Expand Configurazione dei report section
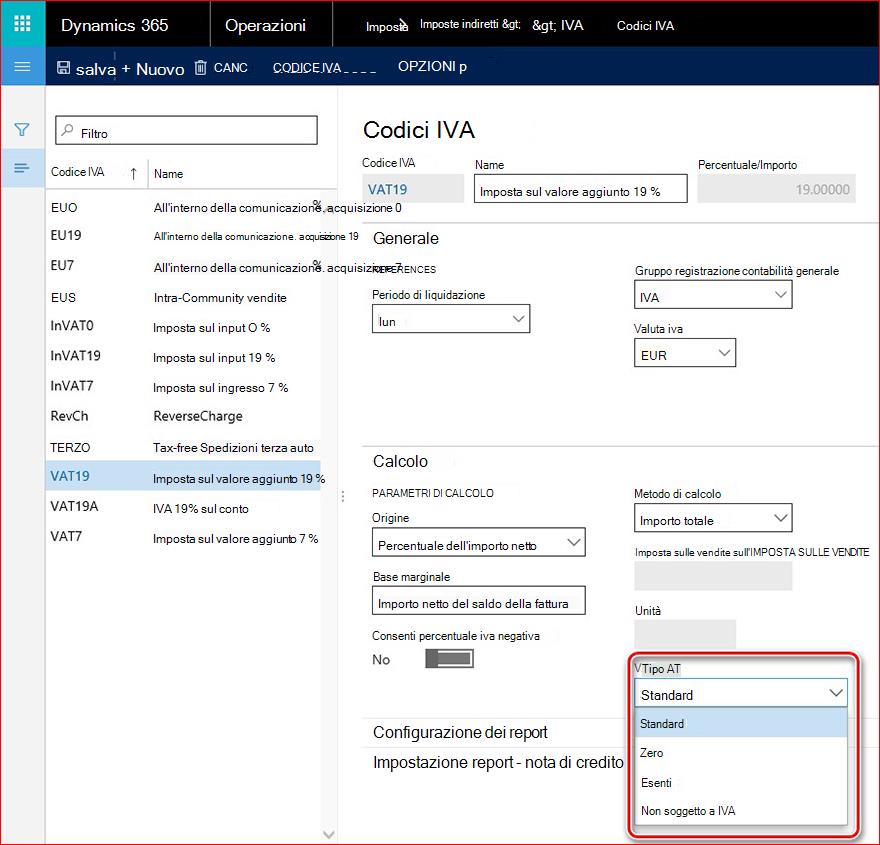Screen dimensions: 880x845 tap(460, 732)
